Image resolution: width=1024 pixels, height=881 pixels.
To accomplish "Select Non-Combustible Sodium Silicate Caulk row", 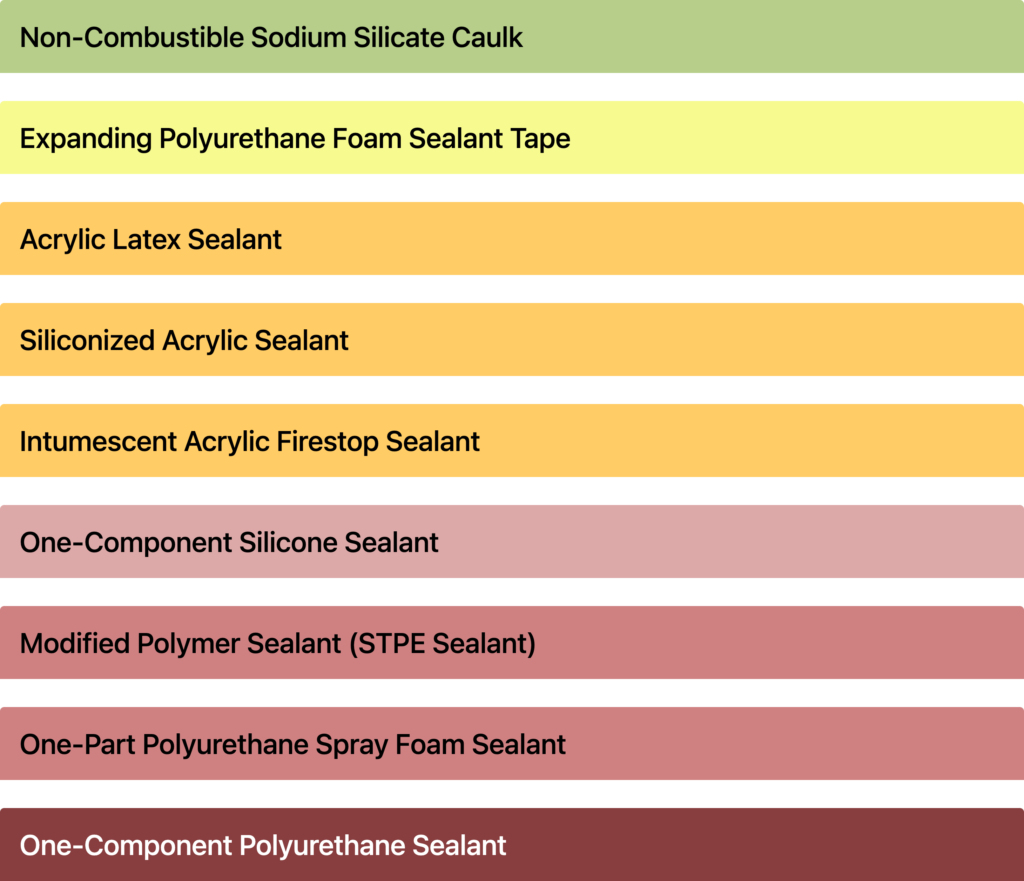I will 512,37.
